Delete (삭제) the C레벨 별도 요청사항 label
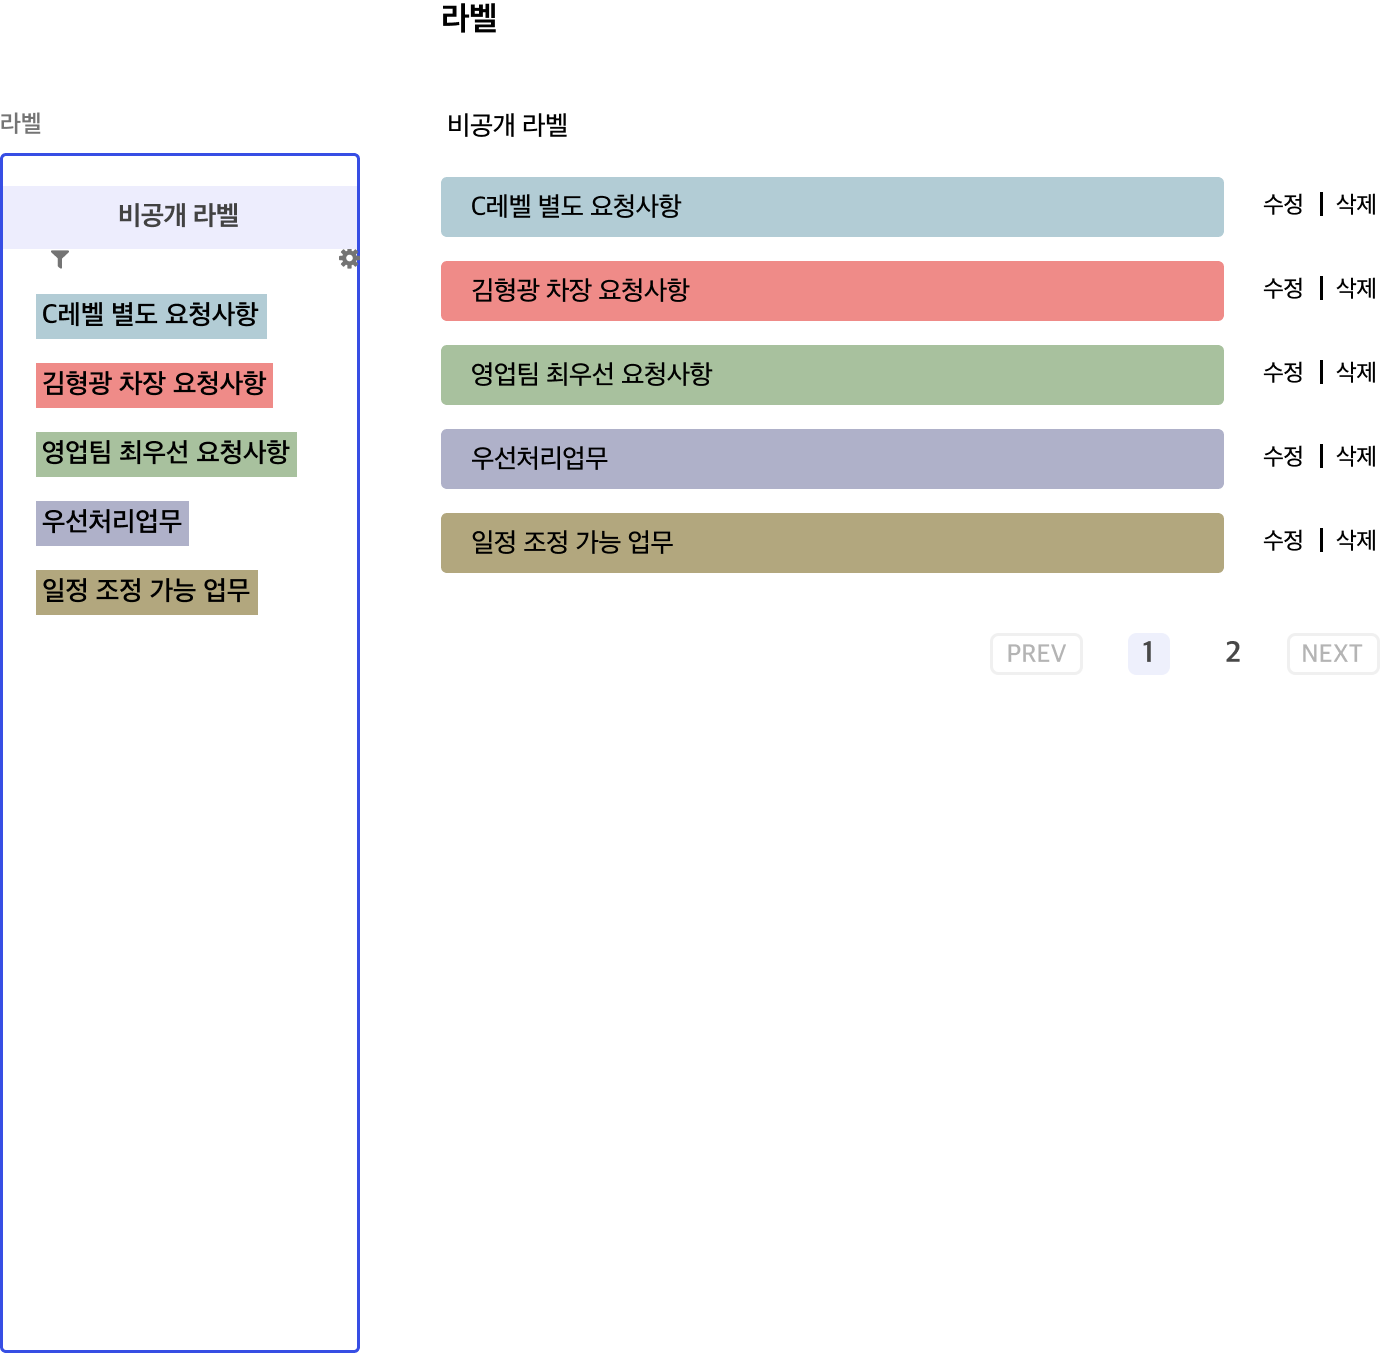This screenshot has height=1353, width=1380. 1356,205
